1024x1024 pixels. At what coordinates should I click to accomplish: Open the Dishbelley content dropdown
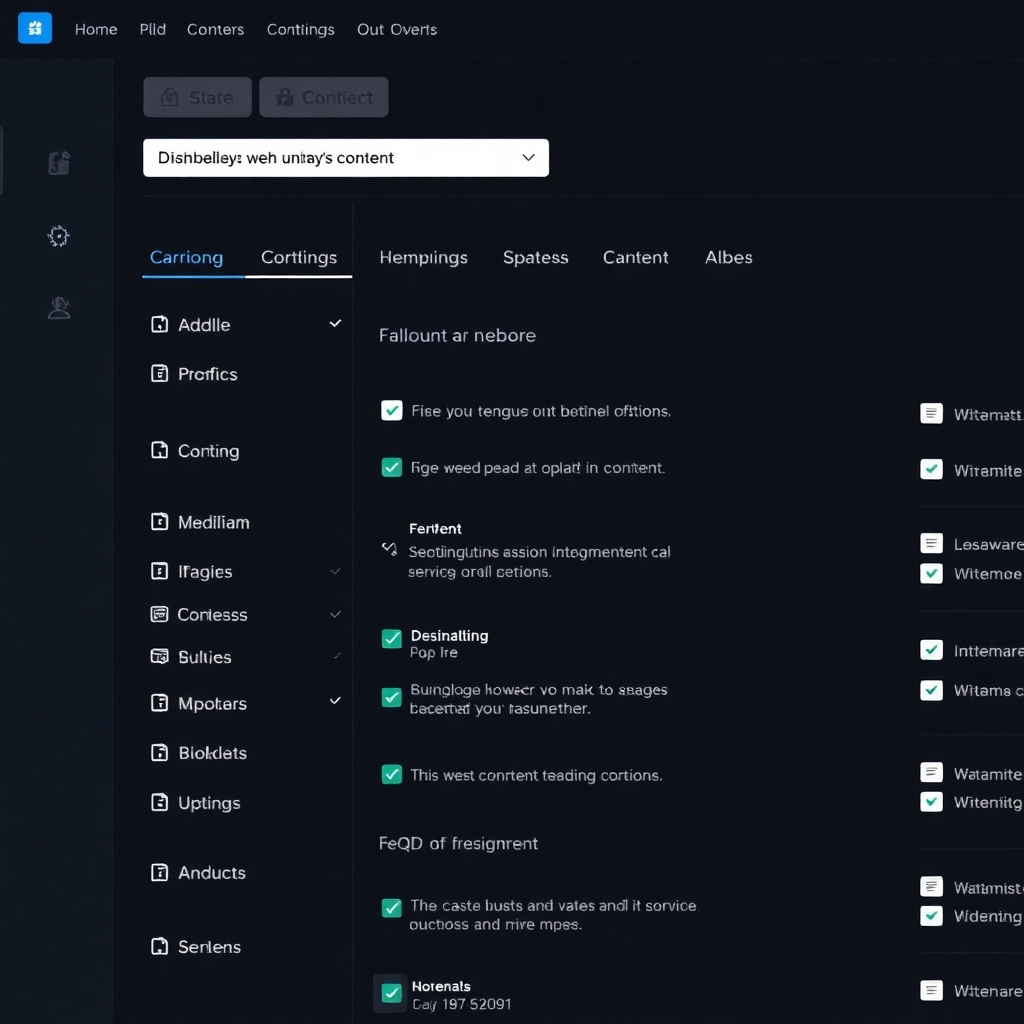click(345, 157)
